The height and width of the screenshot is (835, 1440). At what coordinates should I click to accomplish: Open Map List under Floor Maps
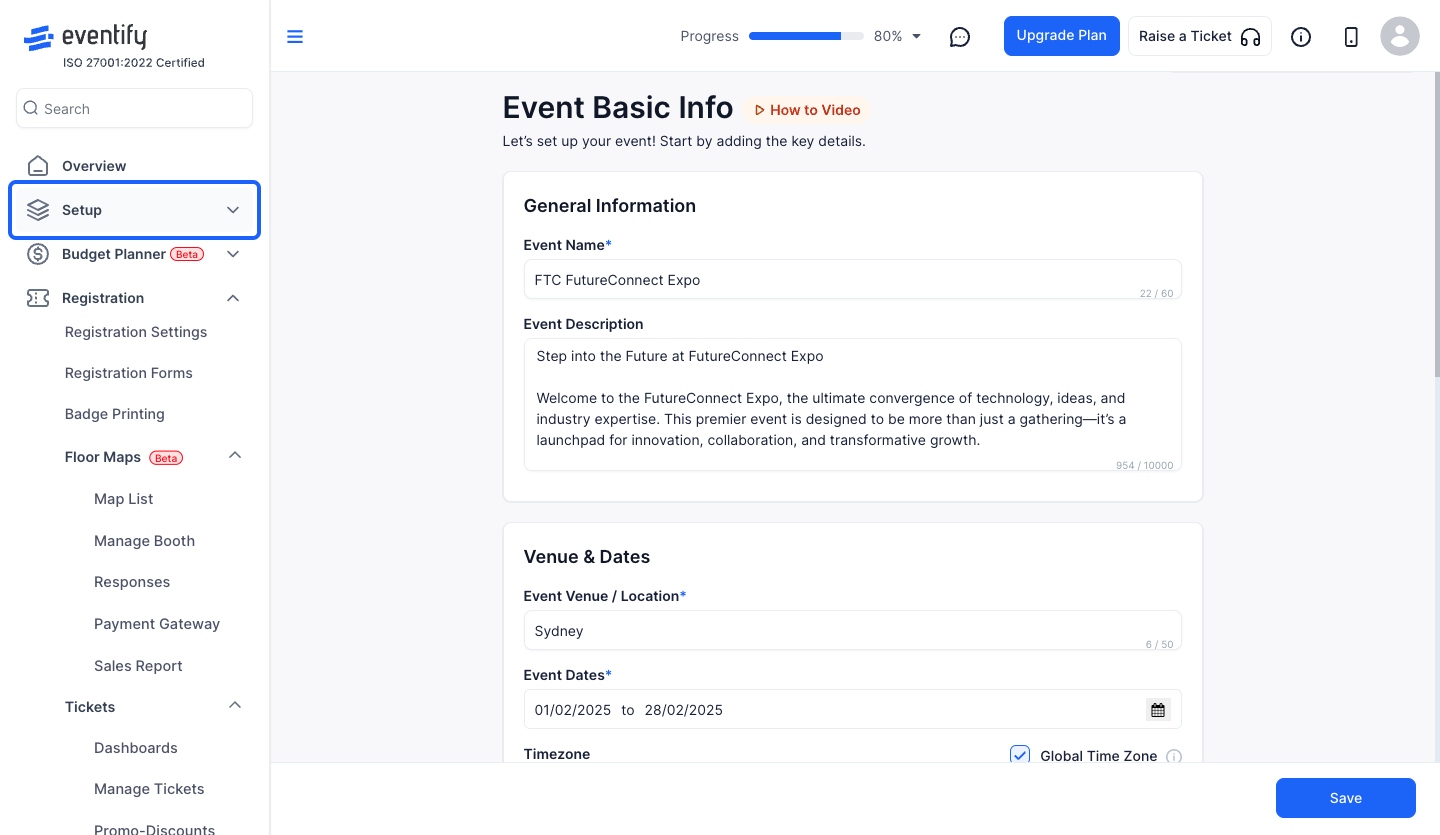(x=123, y=499)
